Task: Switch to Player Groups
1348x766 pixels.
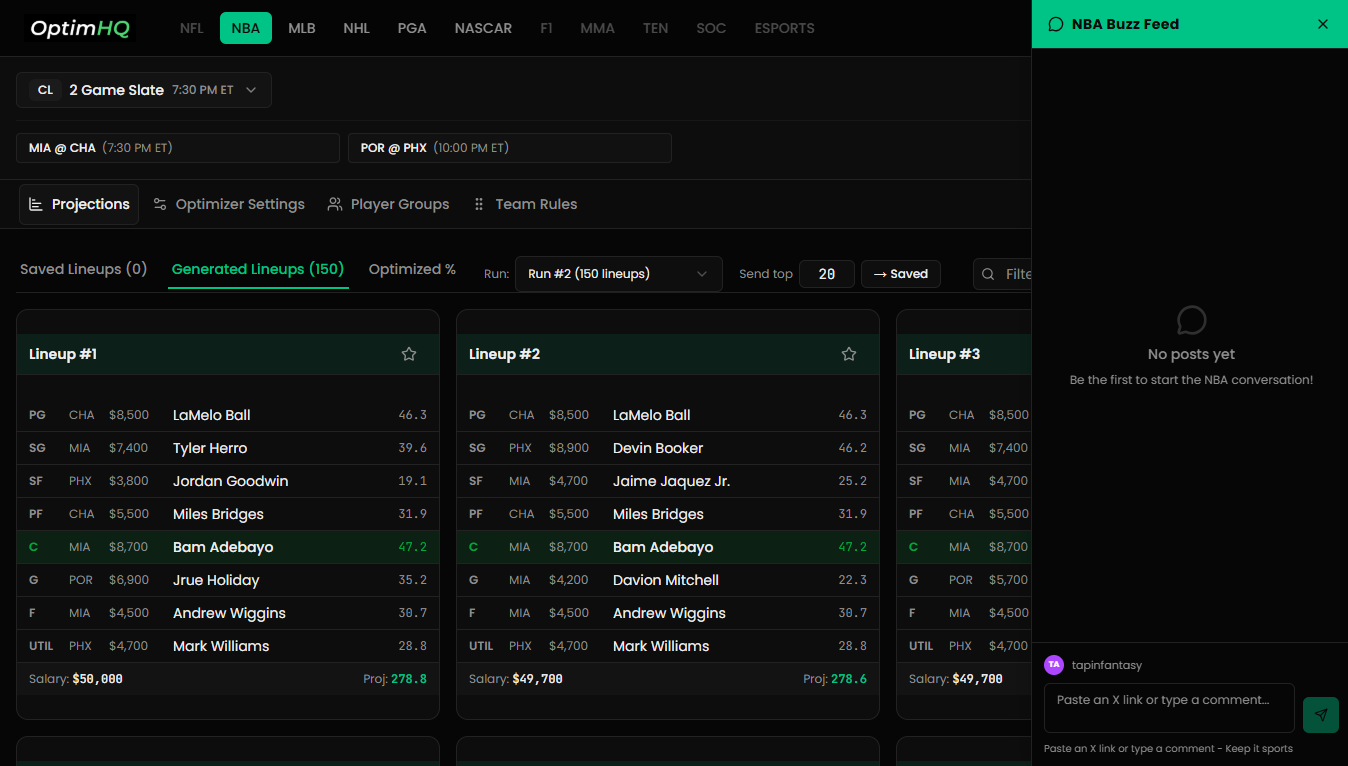Action: [x=388, y=204]
